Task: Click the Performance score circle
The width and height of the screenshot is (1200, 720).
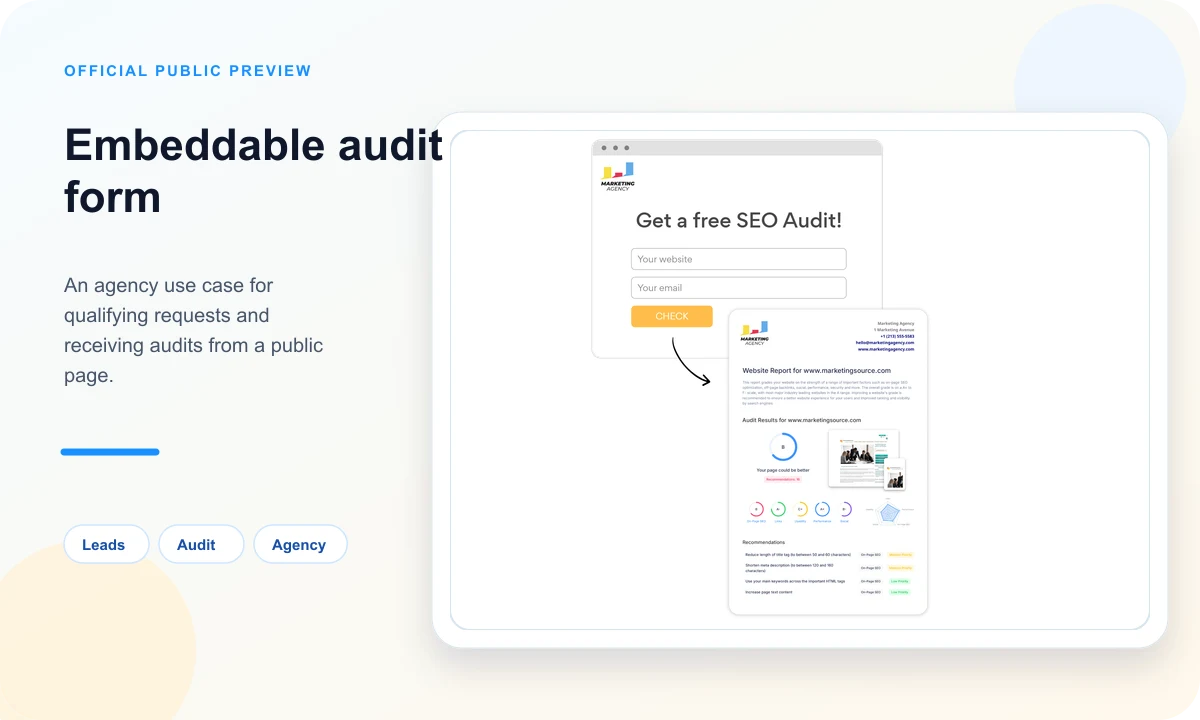Action: [822, 509]
